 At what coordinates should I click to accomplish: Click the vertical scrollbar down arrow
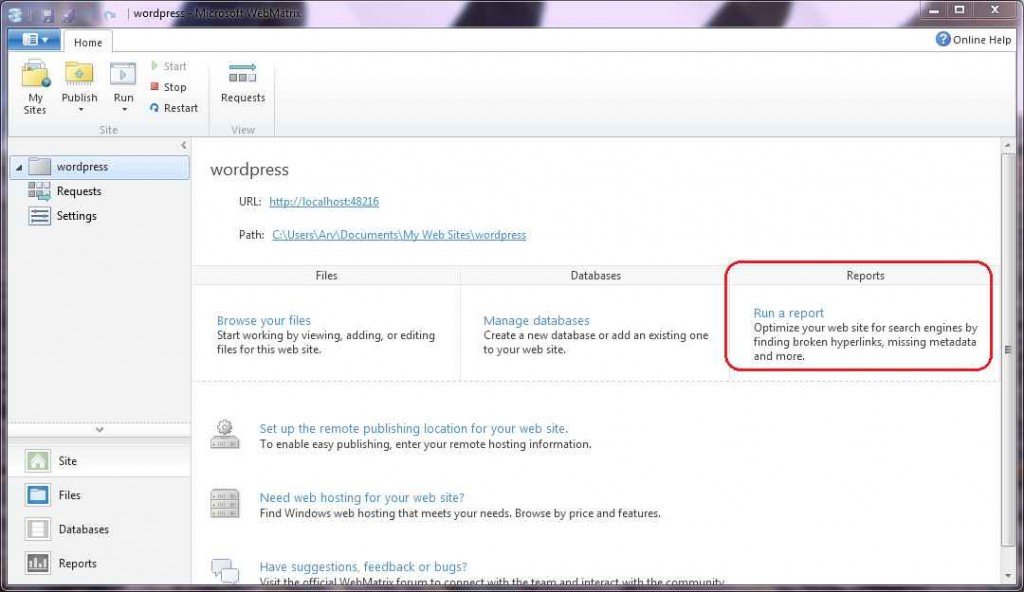click(x=1008, y=576)
